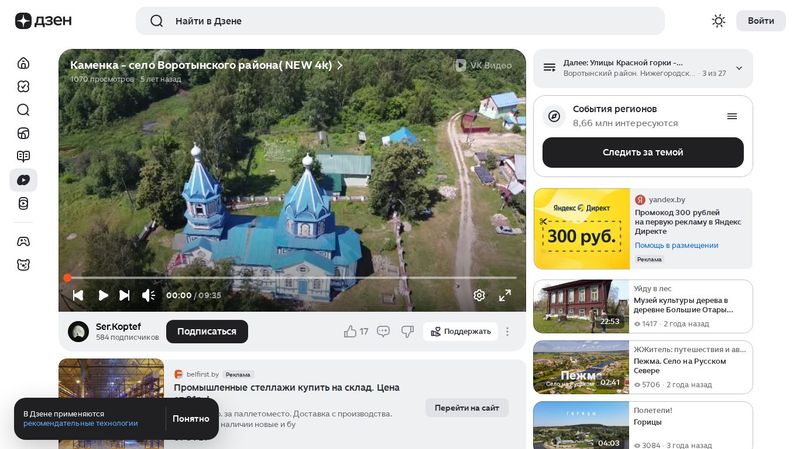This screenshot has width=800, height=449.
Task: Click the 'Найти в Дзене' search field
Action: pos(400,21)
